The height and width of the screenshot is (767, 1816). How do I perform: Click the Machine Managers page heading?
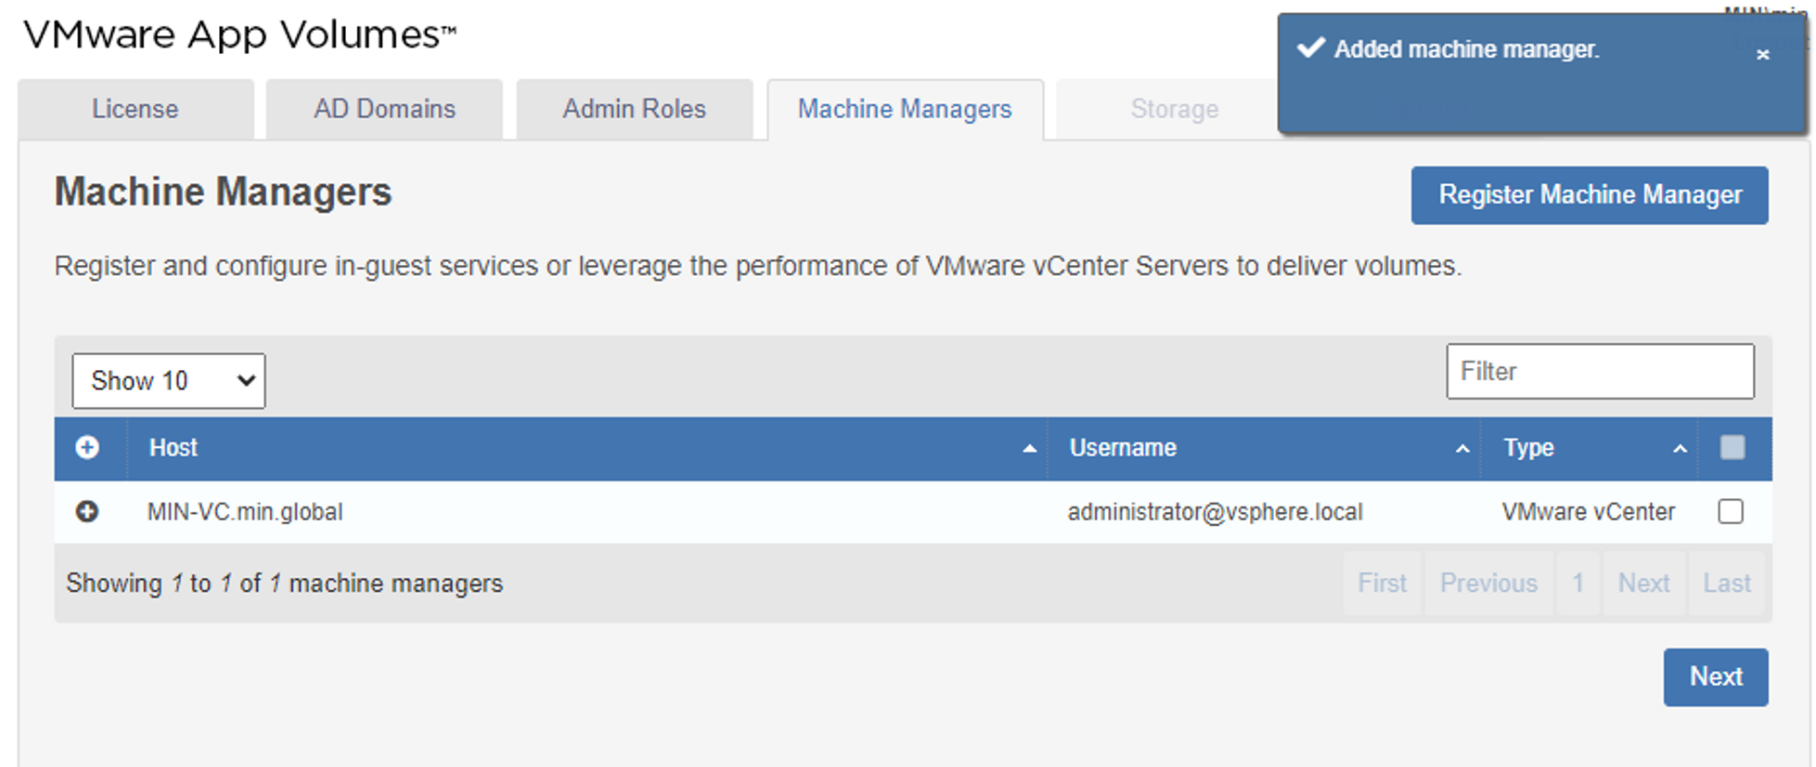pos(223,192)
